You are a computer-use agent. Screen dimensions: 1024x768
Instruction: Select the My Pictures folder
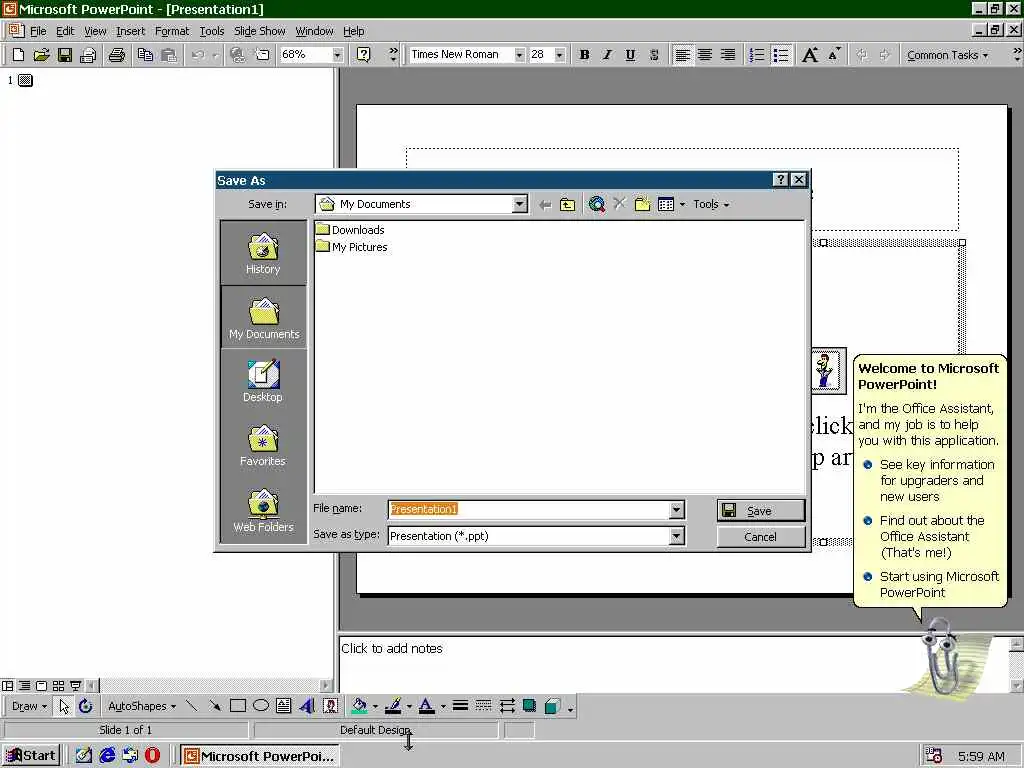tap(351, 247)
